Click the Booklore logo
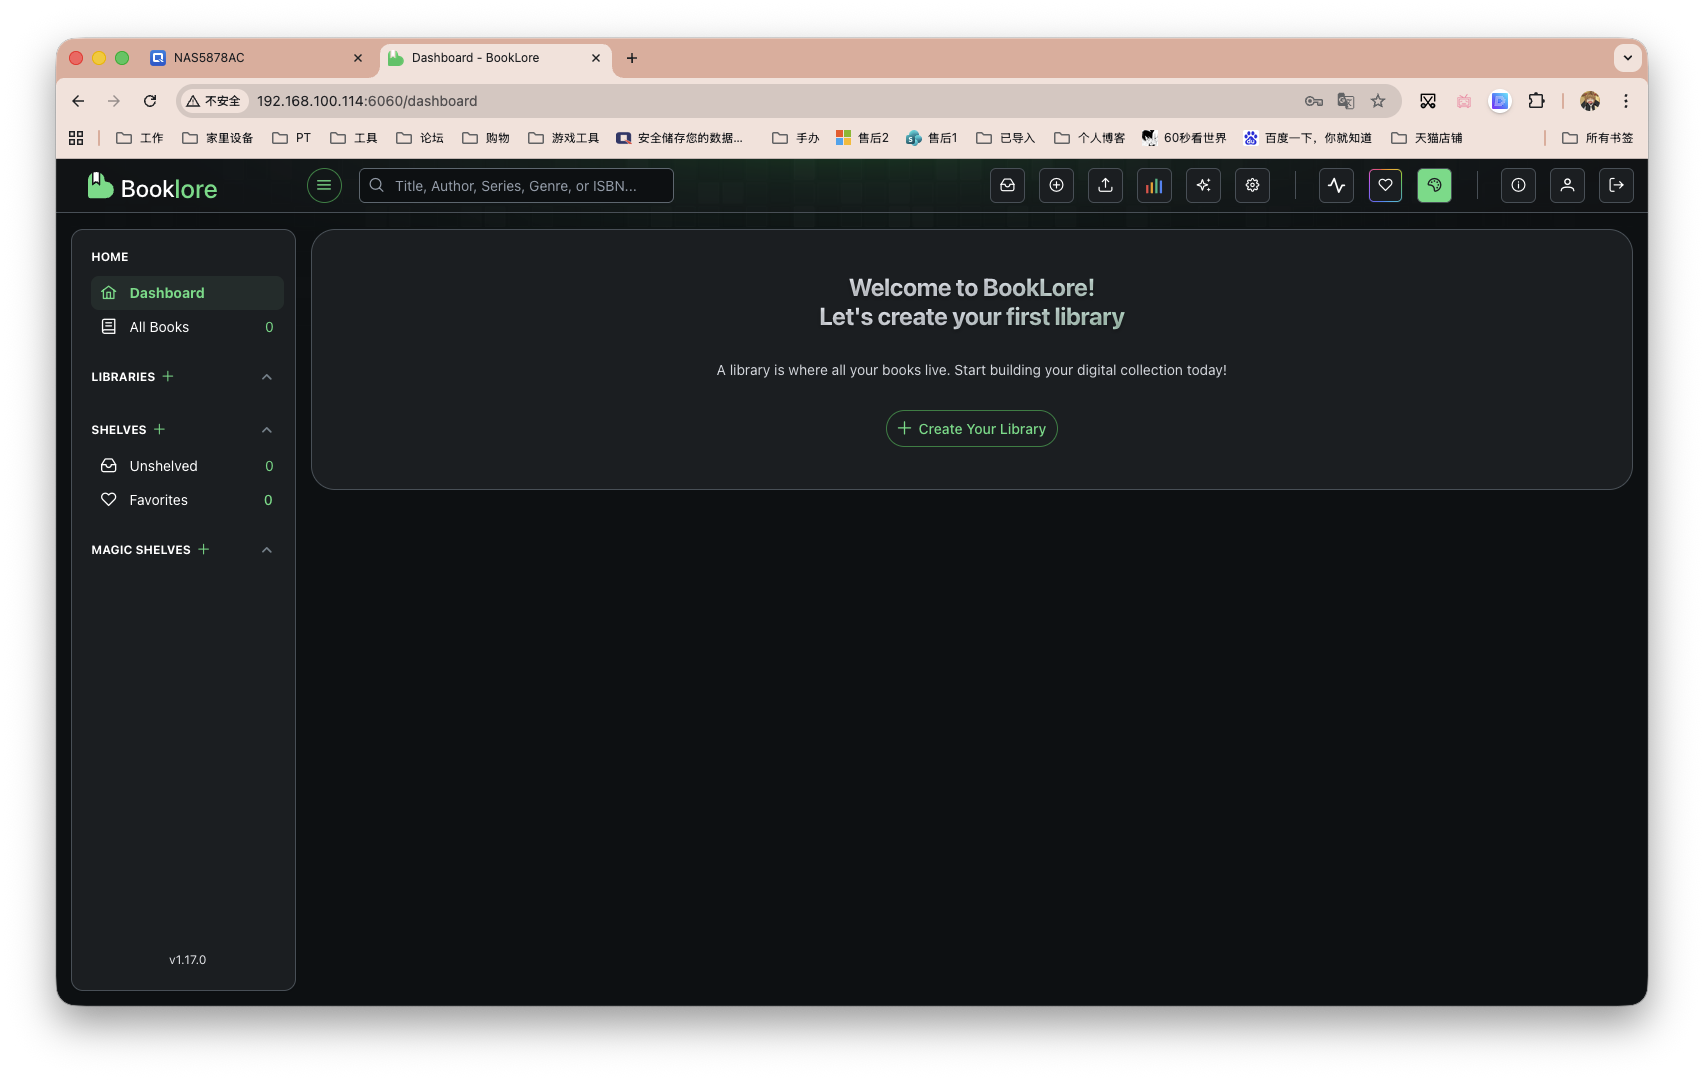Image resolution: width=1704 pixels, height=1080 pixels. tap(152, 187)
